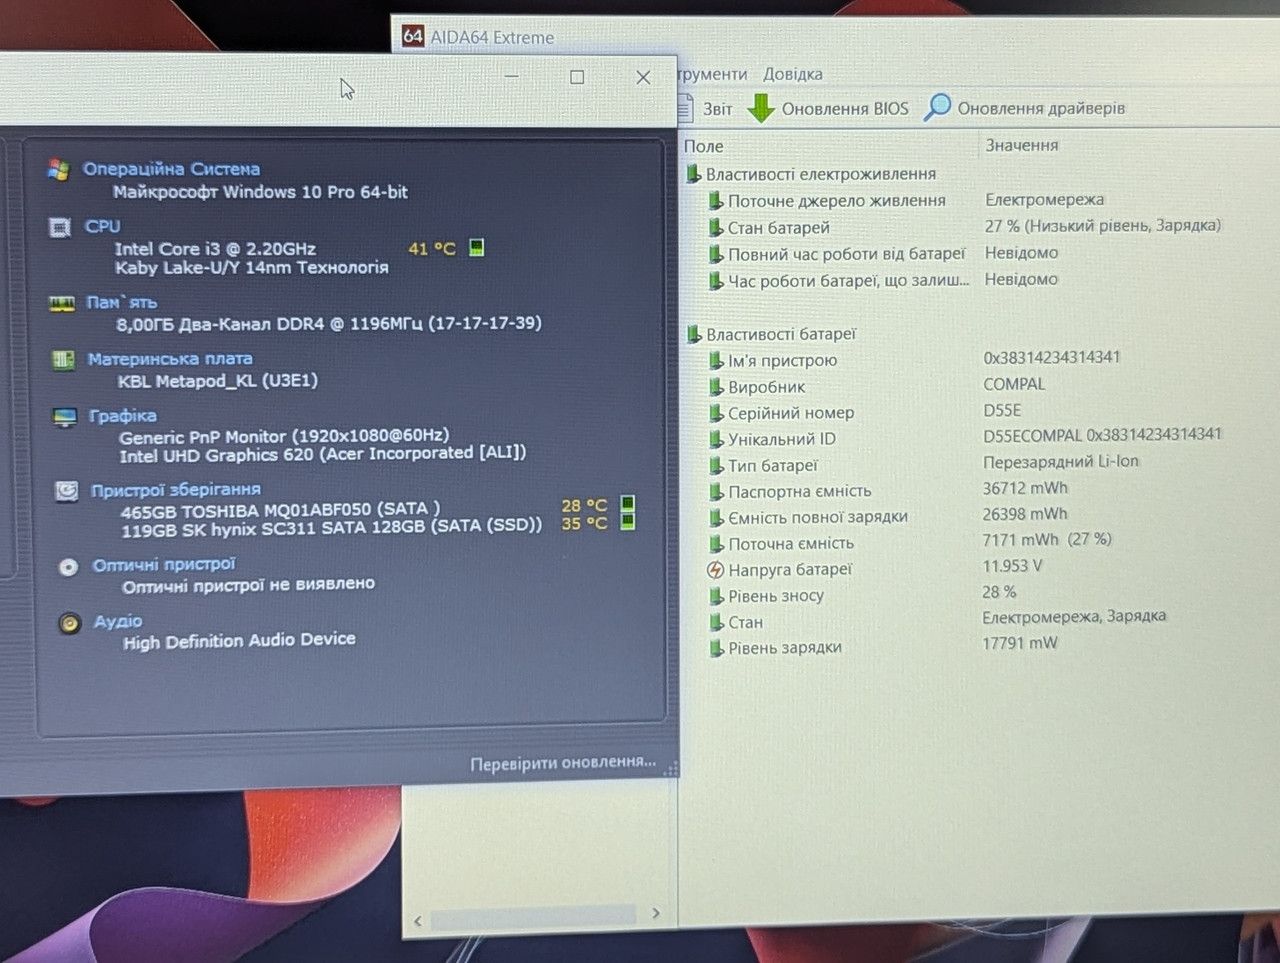The image size is (1280, 963).
Task: Click the green arrow Оновлення BIOS icon
Action: coord(761,108)
